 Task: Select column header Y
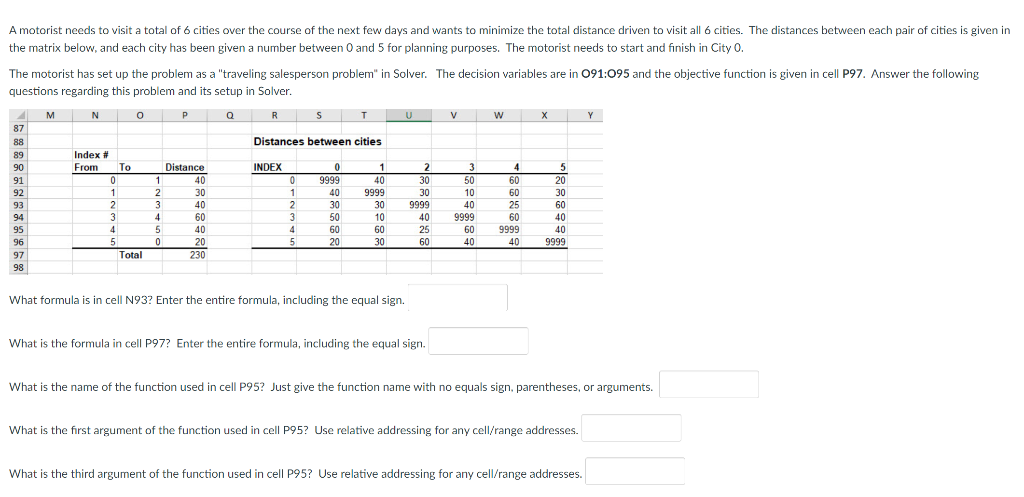coord(590,116)
